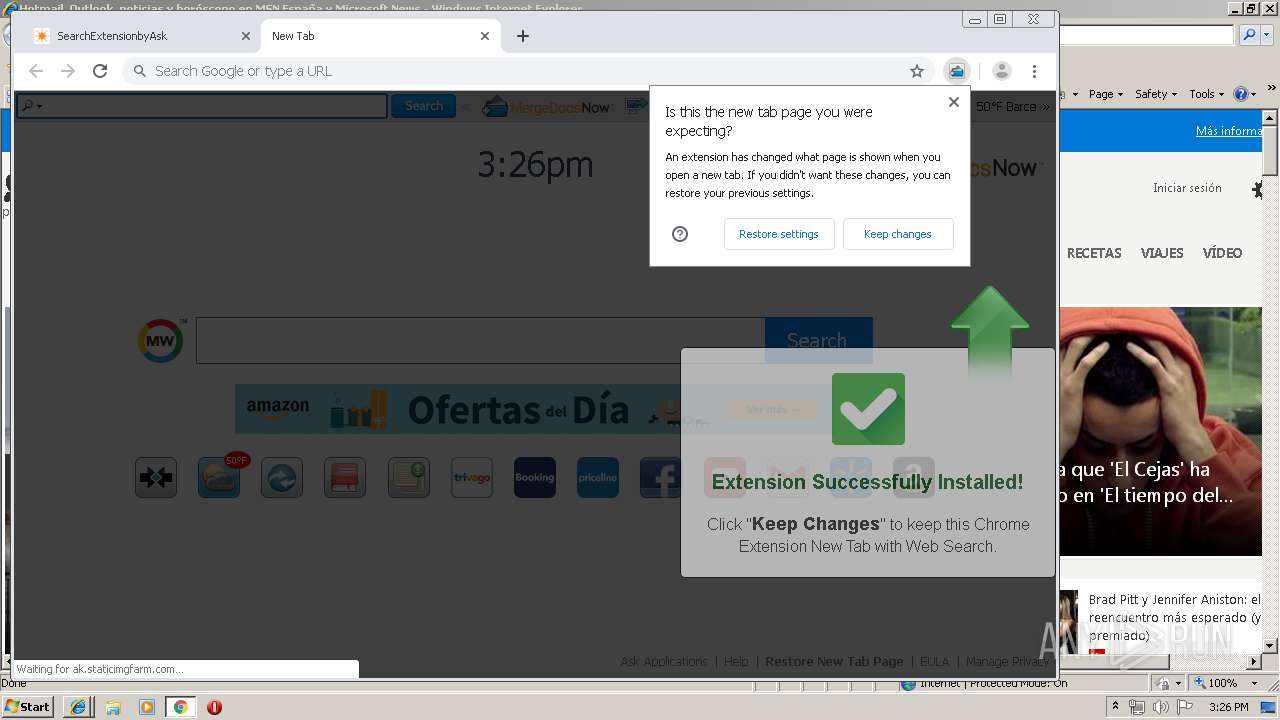This screenshot has width=1280, height=720.
Task: Open the weather shortcut icon
Action: 219,478
